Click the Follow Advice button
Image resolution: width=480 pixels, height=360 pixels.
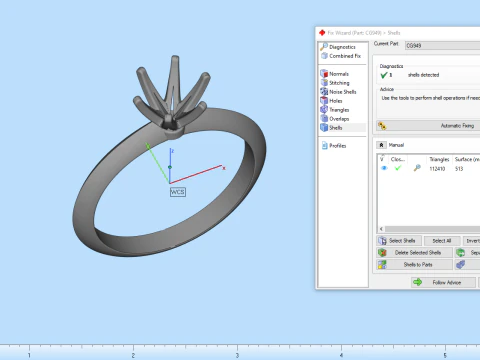pyautogui.click(x=443, y=282)
